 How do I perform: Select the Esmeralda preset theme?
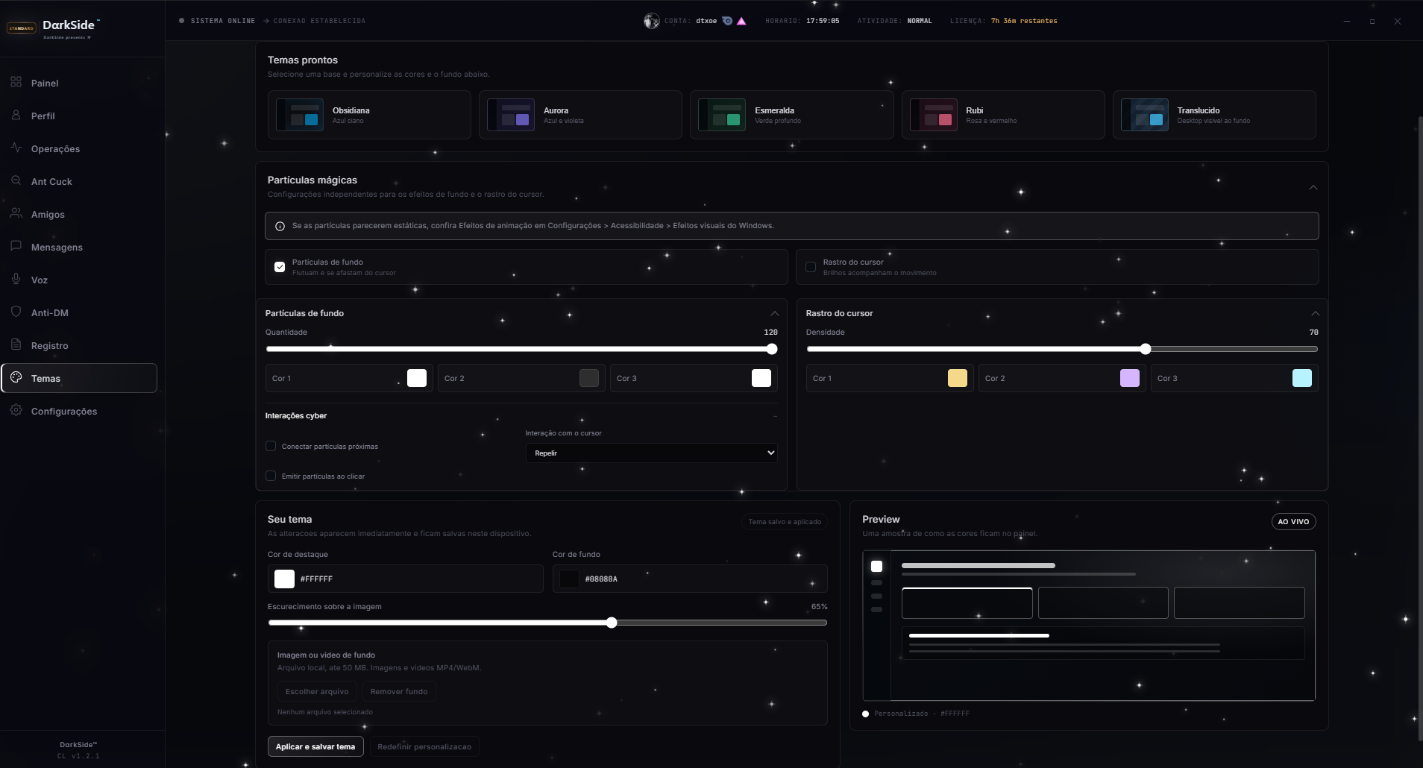point(792,115)
